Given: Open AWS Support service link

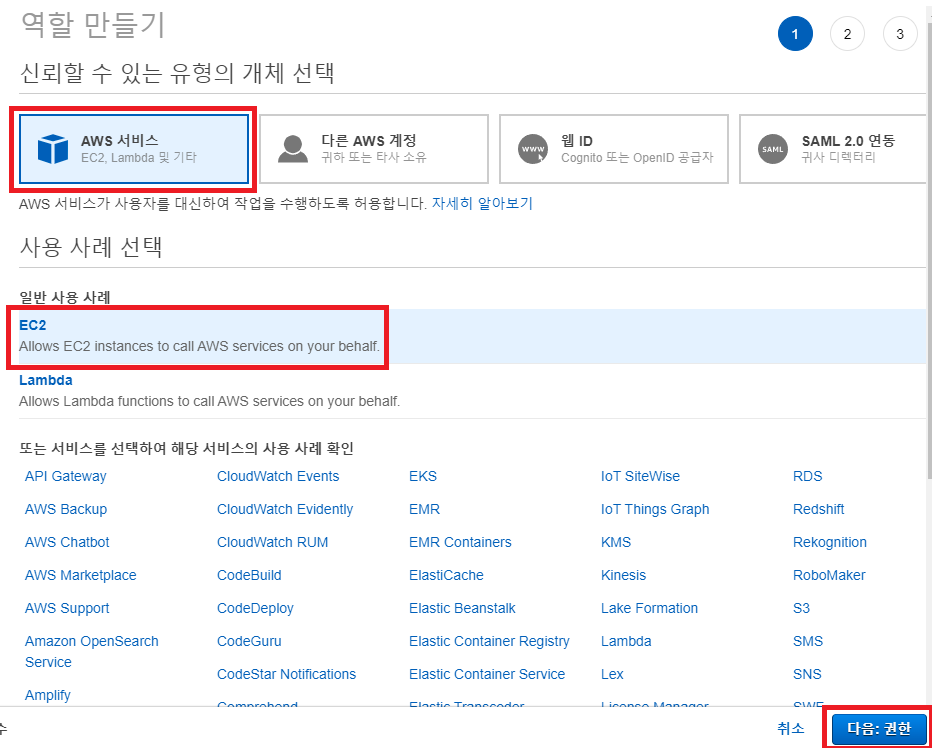Looking at the screenshot, I should (67, 608).
